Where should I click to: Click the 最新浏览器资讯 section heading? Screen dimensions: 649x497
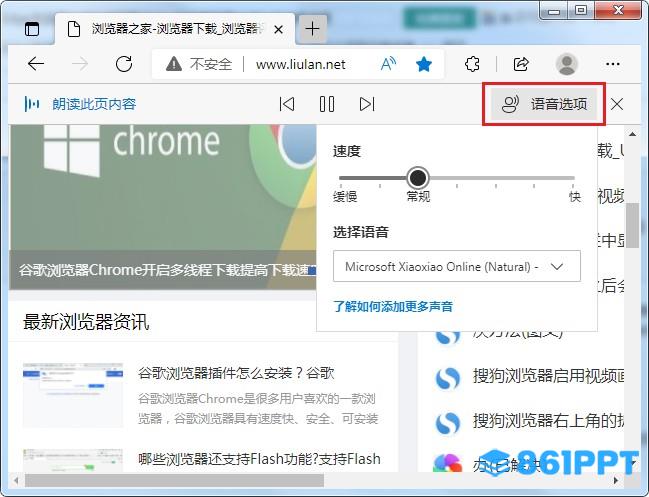tap(86, 322)
